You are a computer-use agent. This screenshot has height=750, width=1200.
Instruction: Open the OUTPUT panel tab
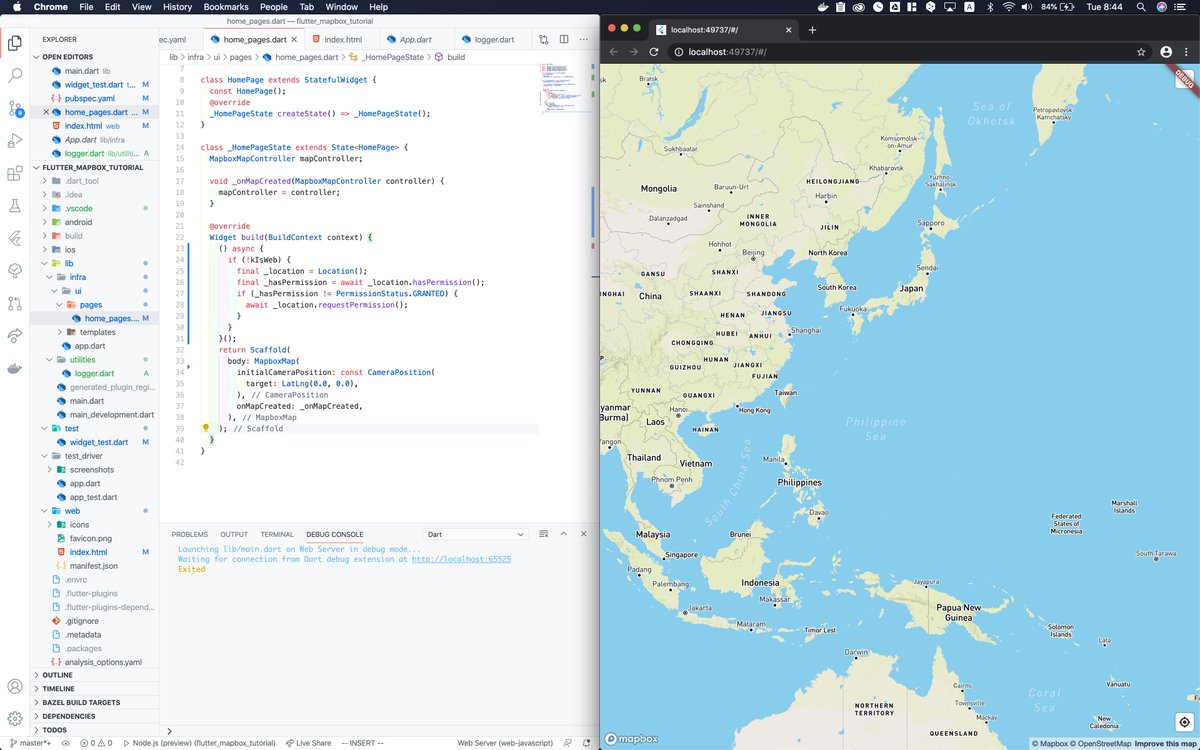click(234, 534)
